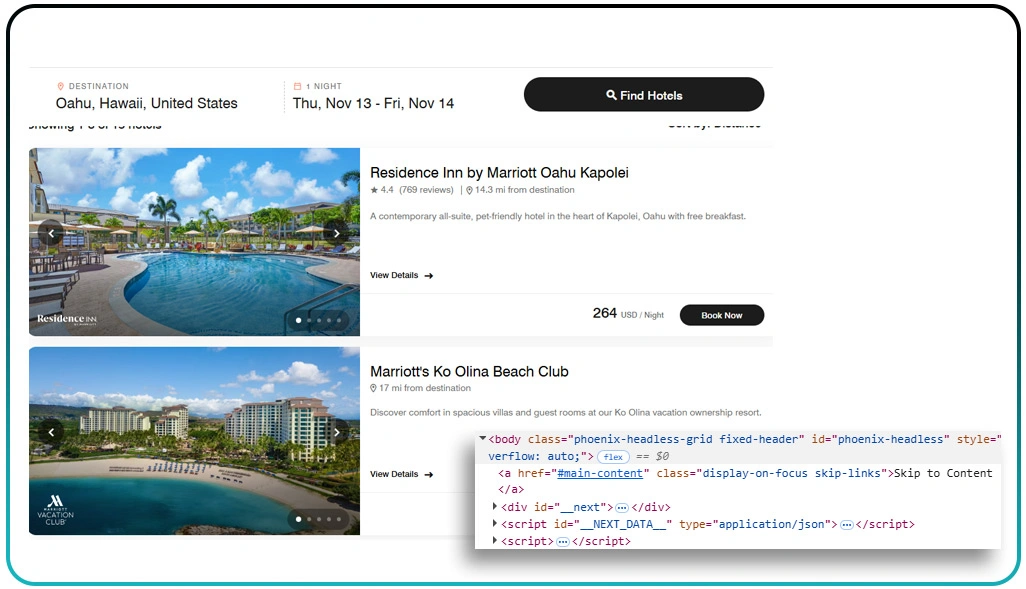Screen dimensions: 1026x589
Task: Collapse the body element in the inspector
Action: pos(481,439)
